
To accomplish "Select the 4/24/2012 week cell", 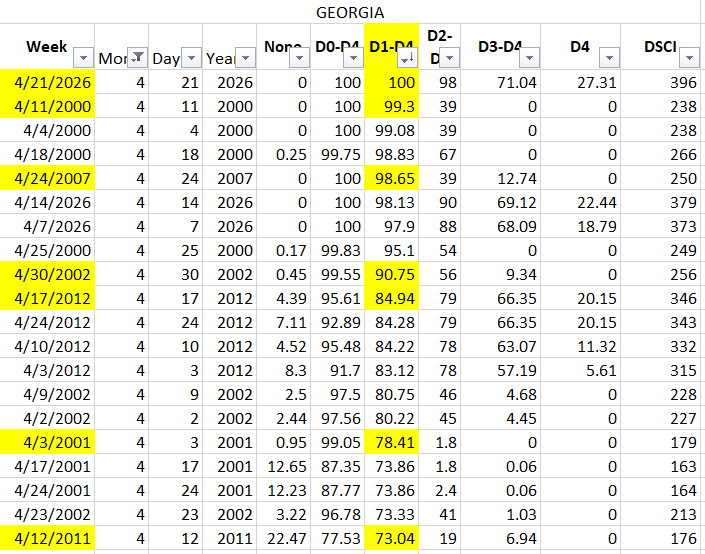I will [x=47, y=322].
